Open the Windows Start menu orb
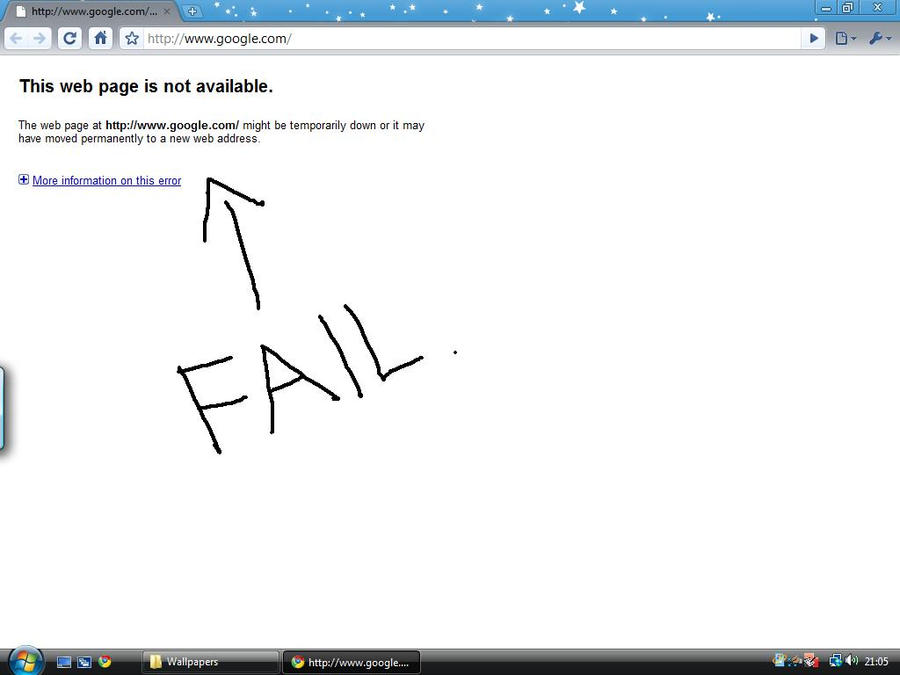 coord(26,661)
